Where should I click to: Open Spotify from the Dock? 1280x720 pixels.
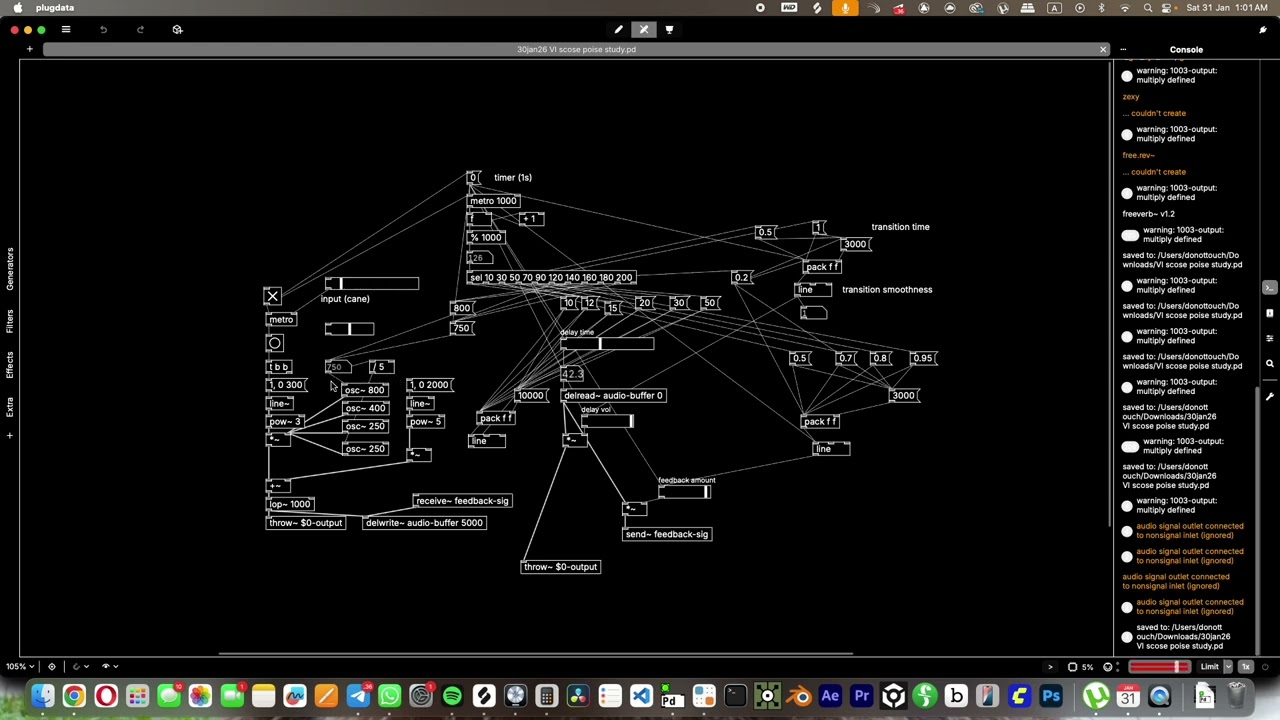coord(452,696)
